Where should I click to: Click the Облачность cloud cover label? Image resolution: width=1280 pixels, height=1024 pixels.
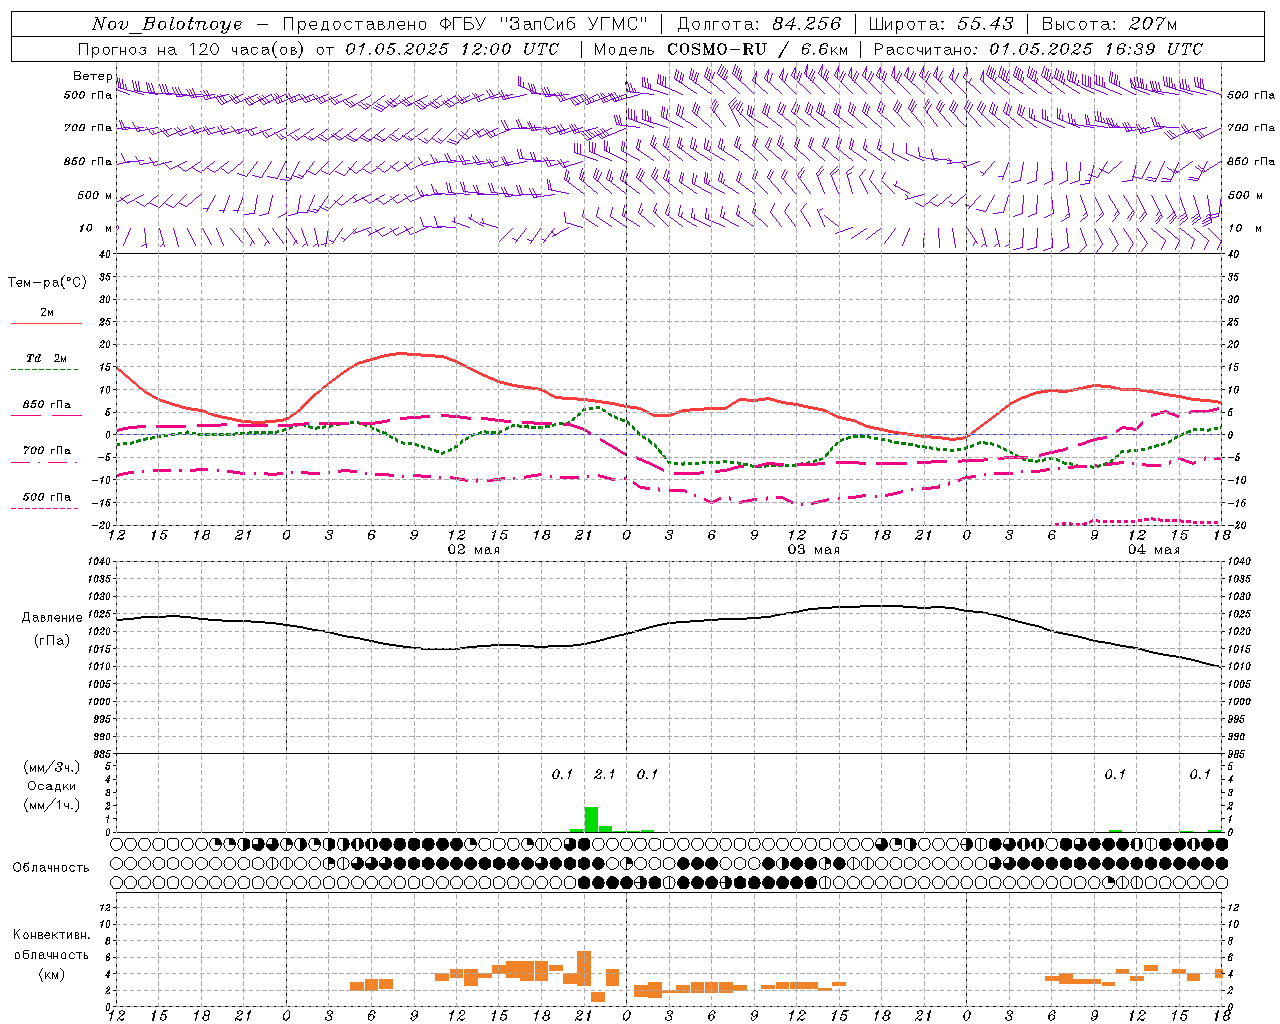pyautogui.click(x=51, y=868)
